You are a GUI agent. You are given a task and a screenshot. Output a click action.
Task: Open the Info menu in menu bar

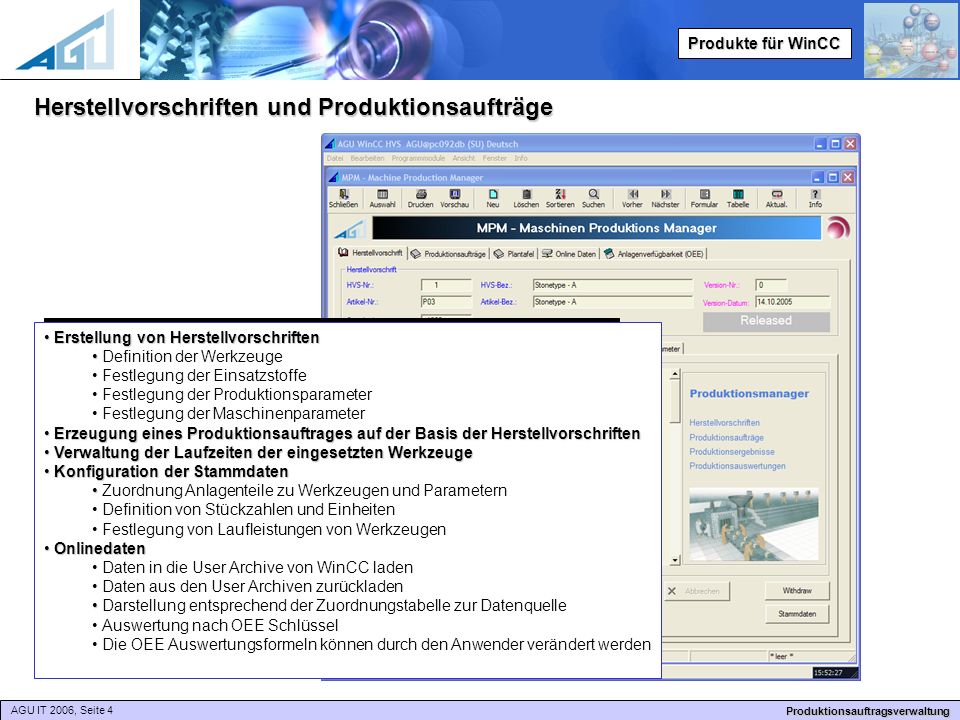tap(520, 158)
